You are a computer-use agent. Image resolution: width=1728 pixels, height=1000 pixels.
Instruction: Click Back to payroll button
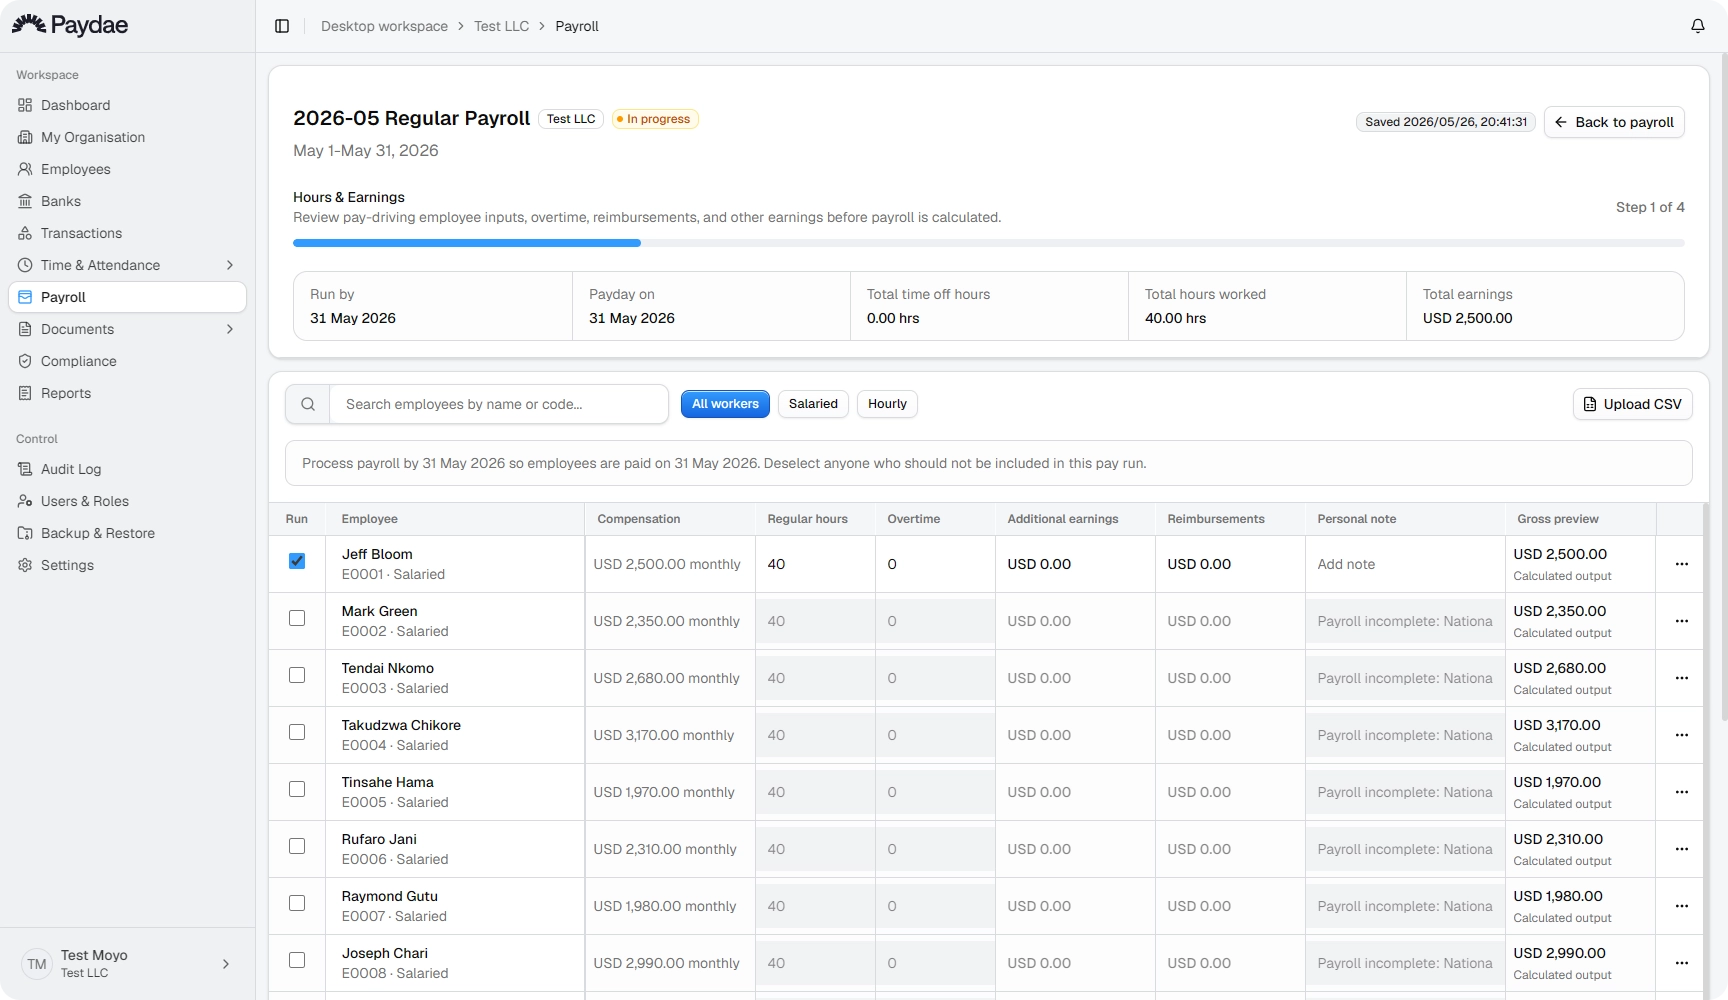(1614, 122)
